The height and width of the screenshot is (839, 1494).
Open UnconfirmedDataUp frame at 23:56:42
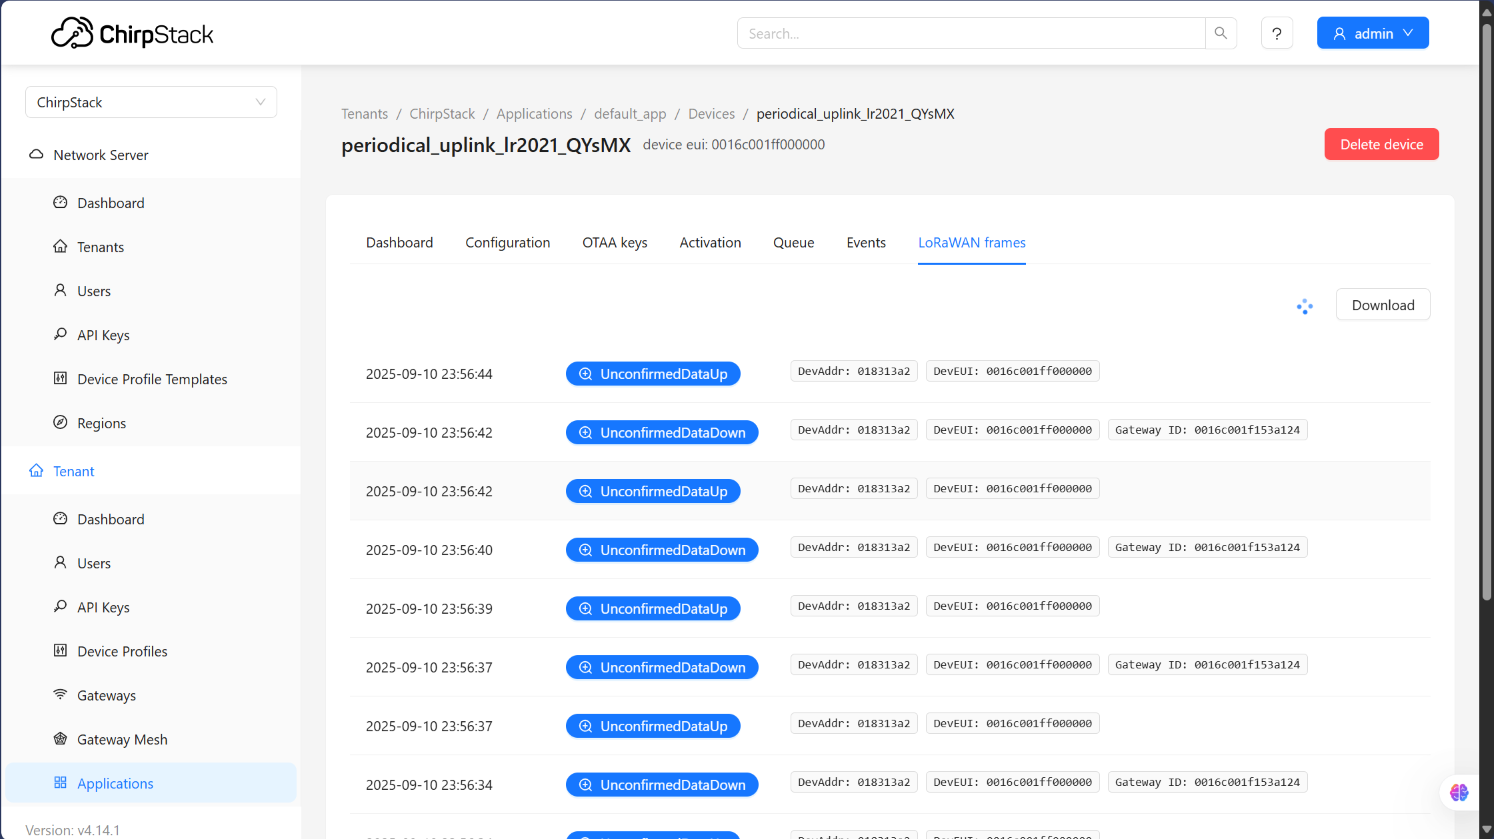[x=653, y=491]
